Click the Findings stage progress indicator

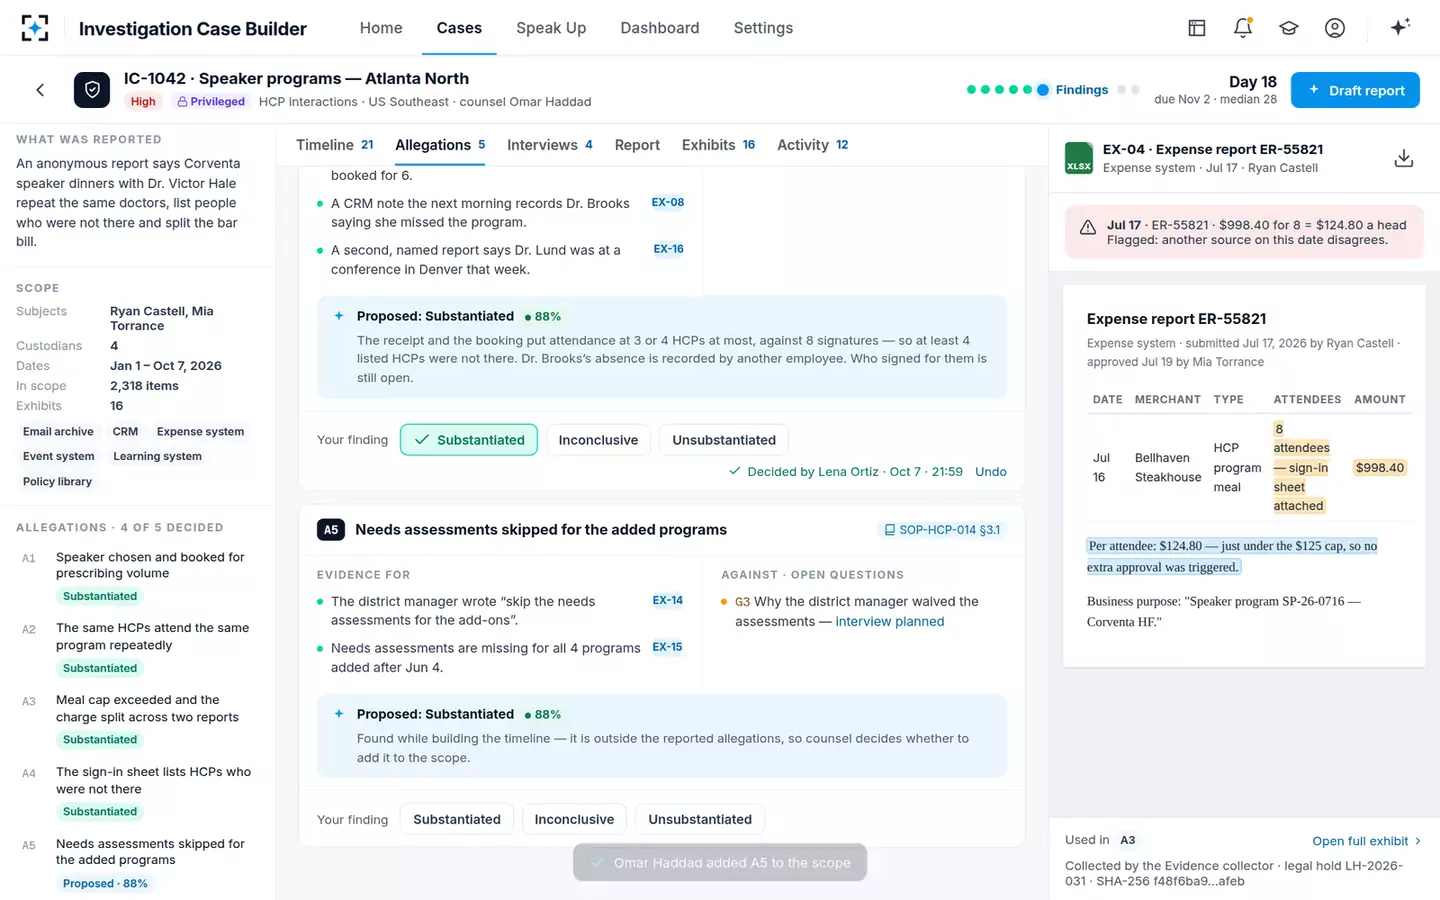click(1073, 90)
